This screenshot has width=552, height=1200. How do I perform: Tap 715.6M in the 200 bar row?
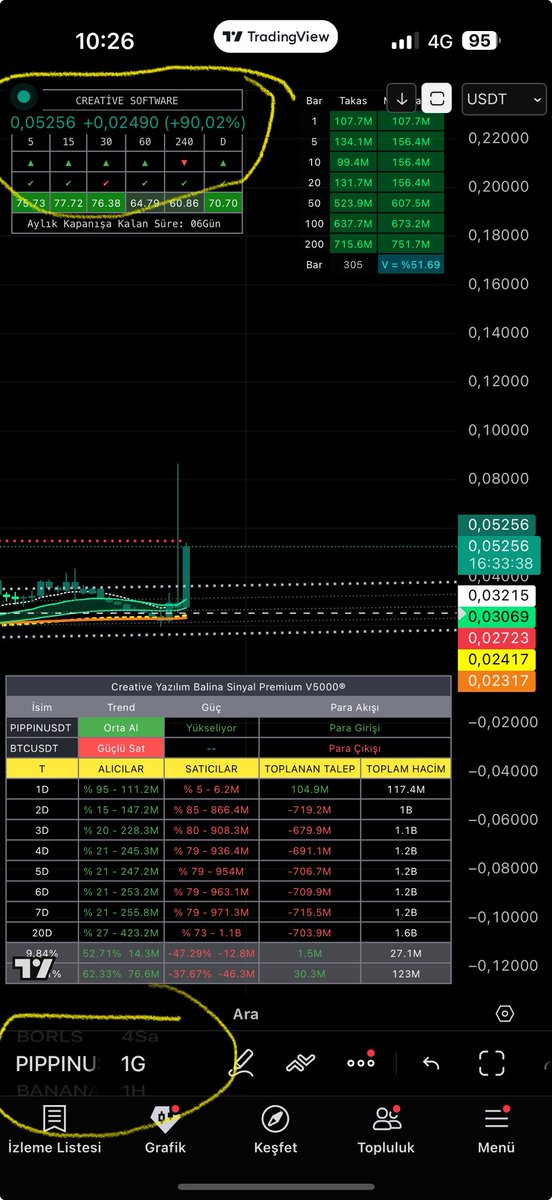pyautogui.click(x=352, y=245)
